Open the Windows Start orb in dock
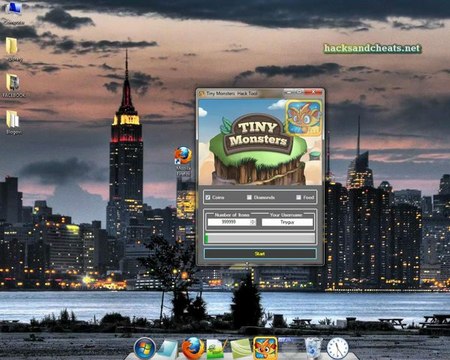 click(145, 348)
